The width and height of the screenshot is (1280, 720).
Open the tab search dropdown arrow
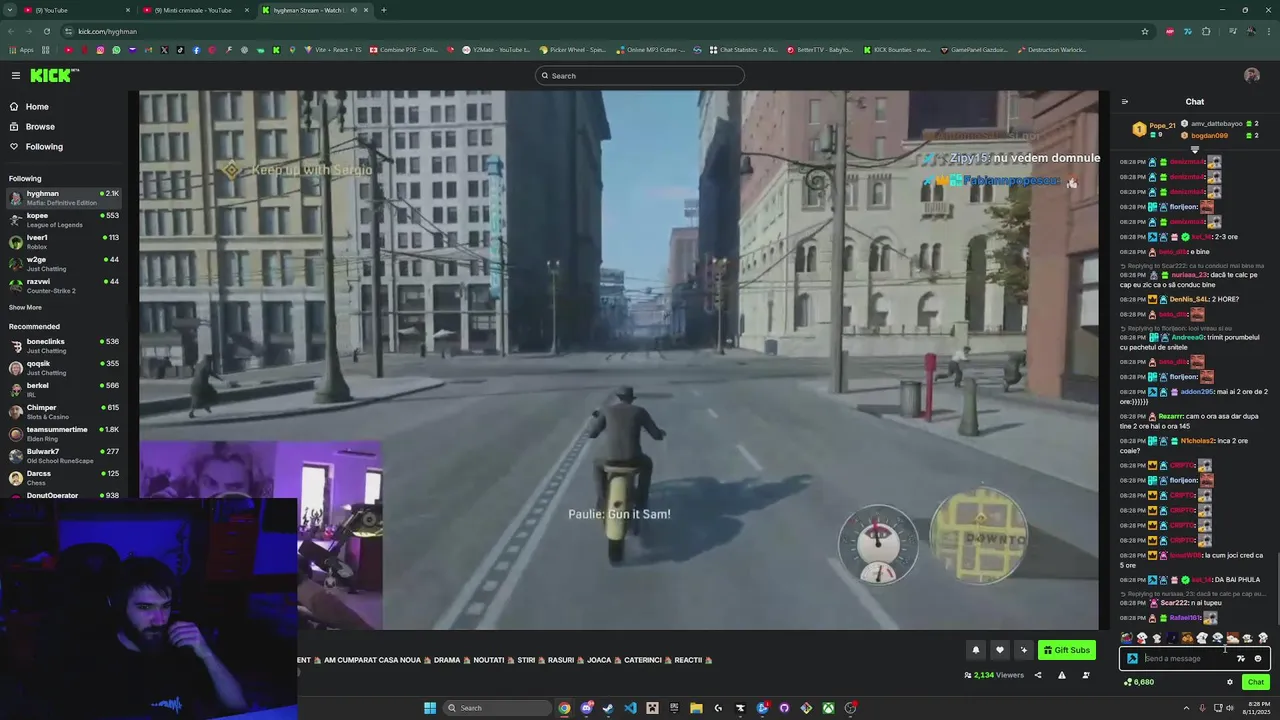10,10
